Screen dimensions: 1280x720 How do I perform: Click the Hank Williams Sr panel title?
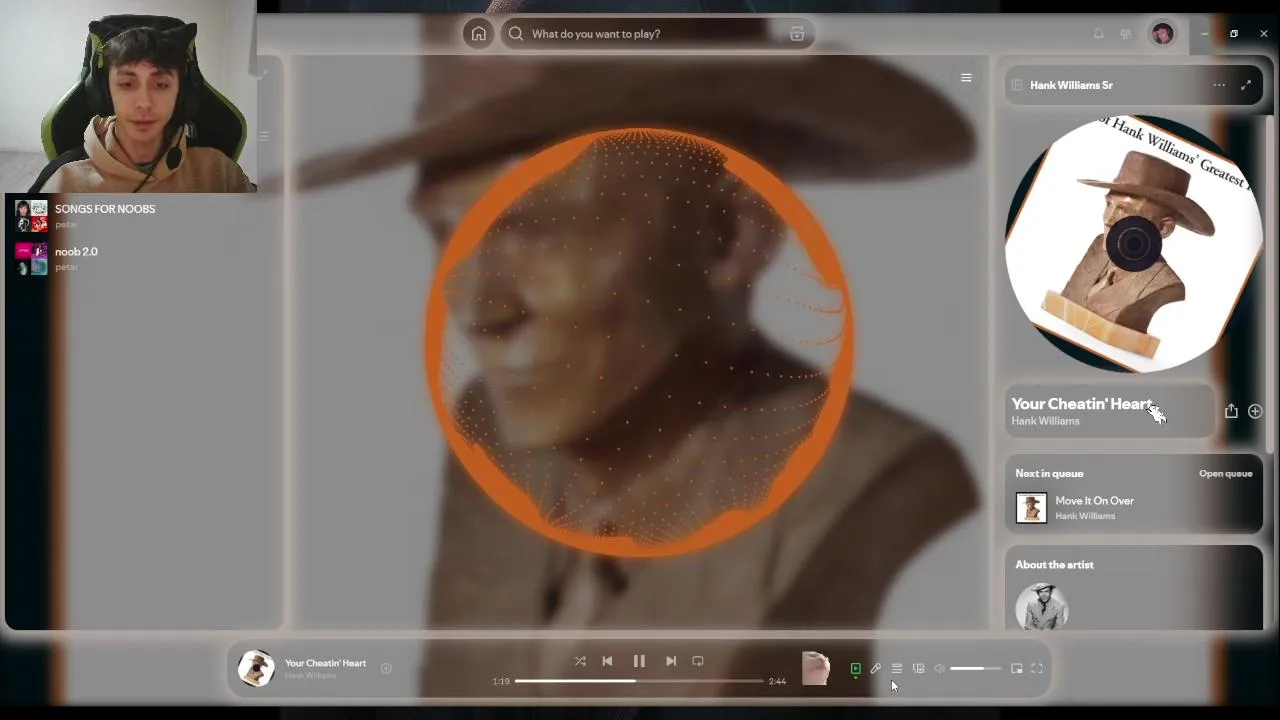[1071, 85]
